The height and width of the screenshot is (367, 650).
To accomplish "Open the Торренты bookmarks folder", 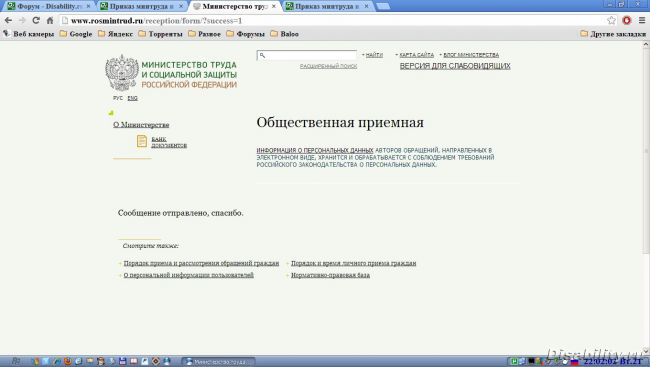I will click(x=160, y=34).
